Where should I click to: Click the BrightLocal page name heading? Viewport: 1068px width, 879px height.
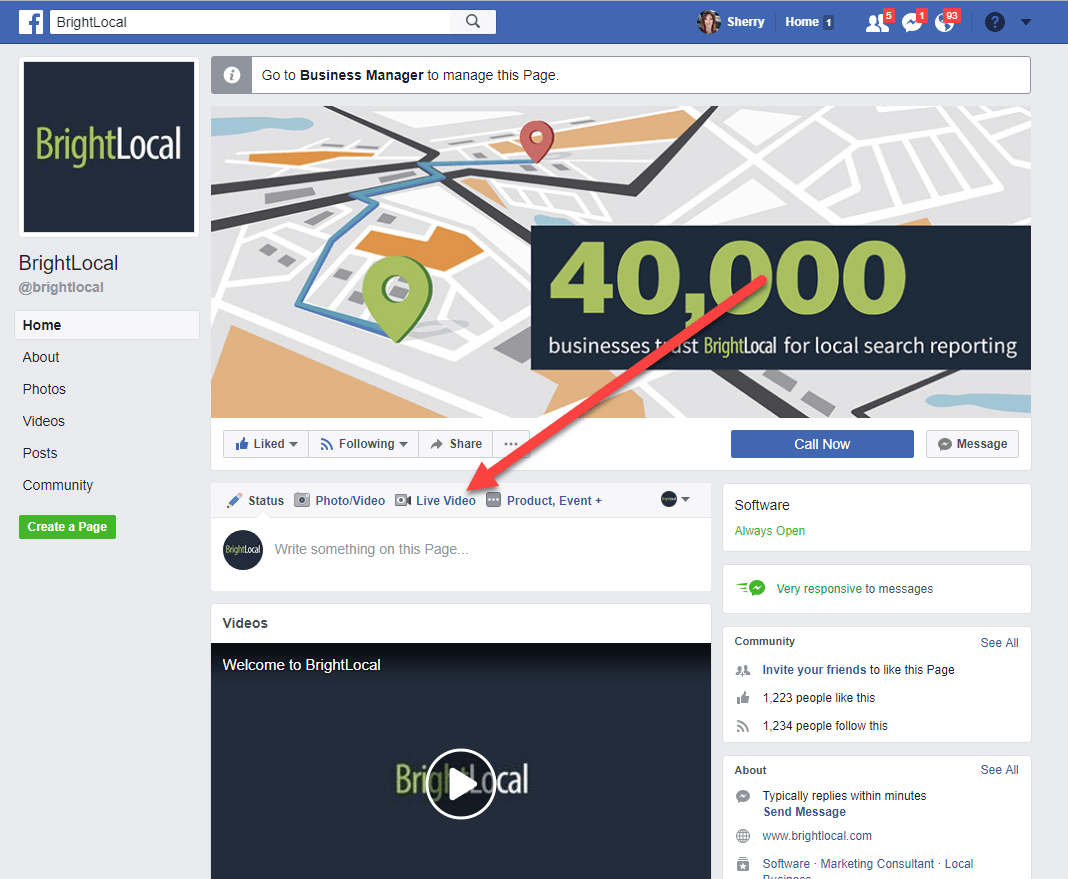[x=68, y=263]
